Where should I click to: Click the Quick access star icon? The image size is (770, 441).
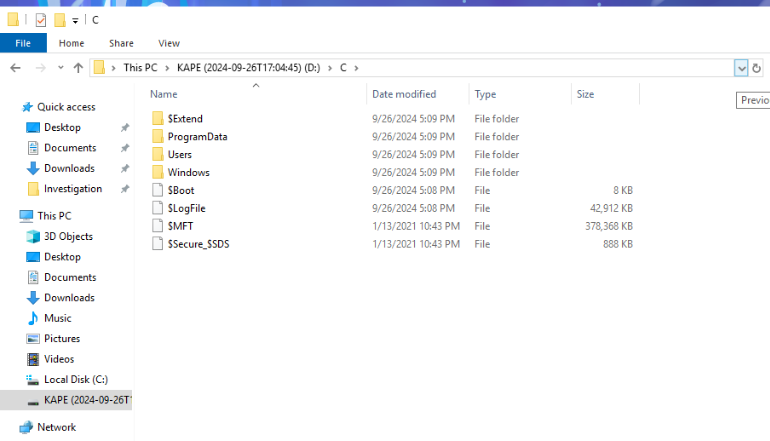click(28, 107)
